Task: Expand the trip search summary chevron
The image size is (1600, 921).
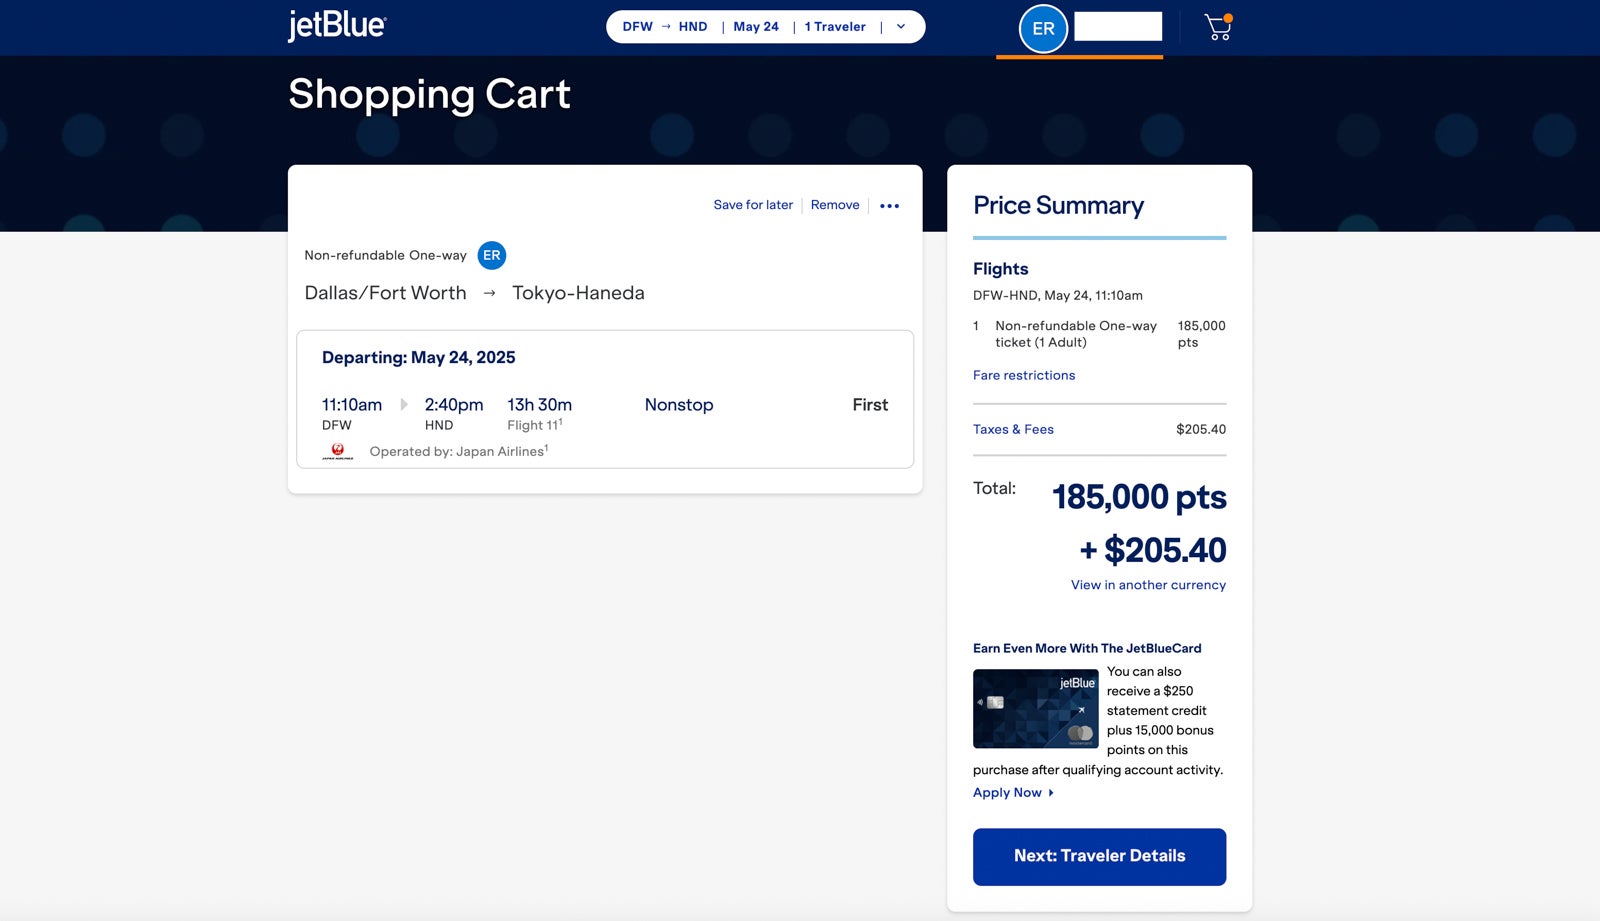Action: pos(901,27)
